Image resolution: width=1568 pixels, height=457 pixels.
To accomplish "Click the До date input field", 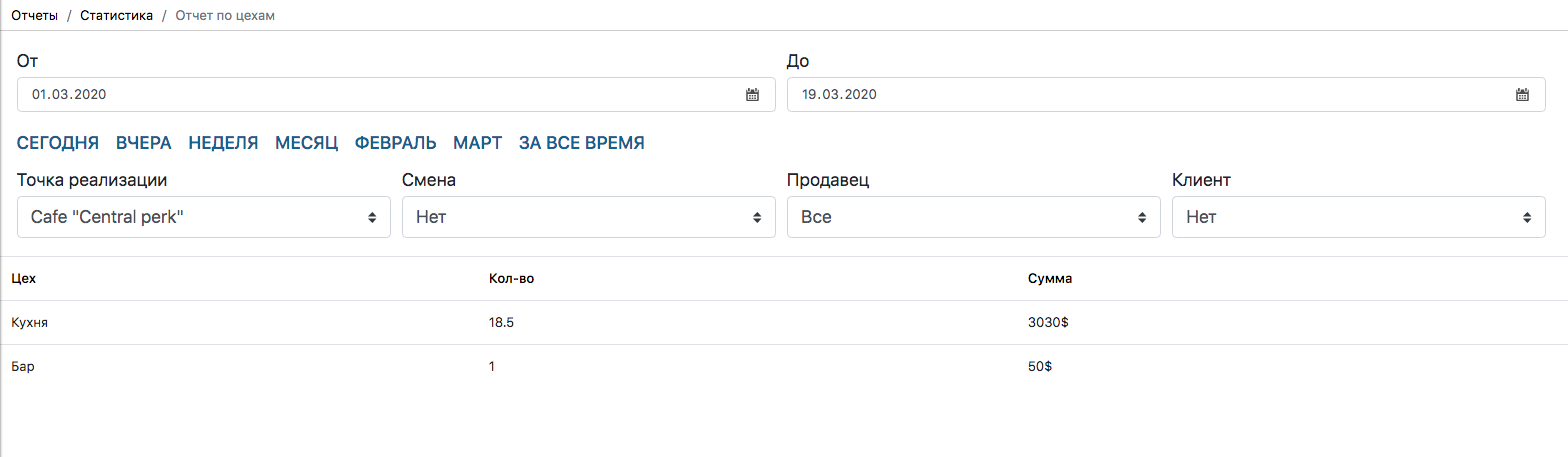I will [1150, 95].
